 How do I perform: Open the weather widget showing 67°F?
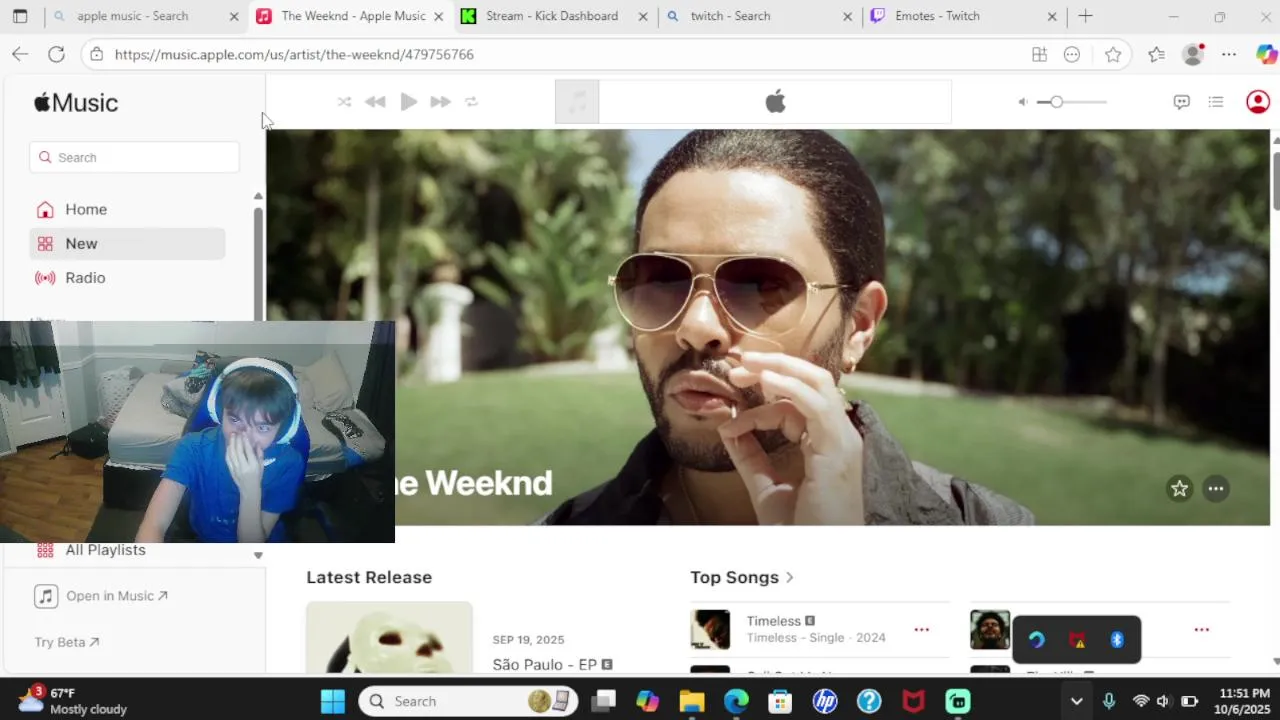(x=73, y=701)
